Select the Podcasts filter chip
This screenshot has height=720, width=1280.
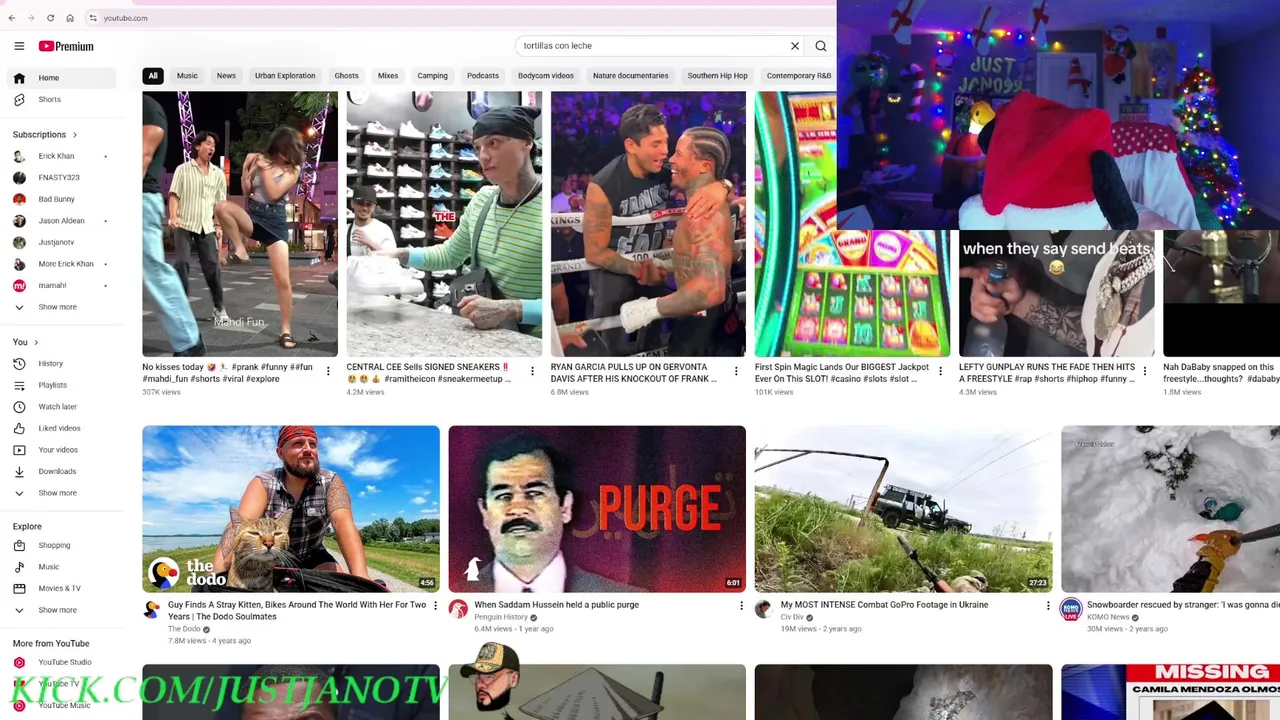pos(483,76)
